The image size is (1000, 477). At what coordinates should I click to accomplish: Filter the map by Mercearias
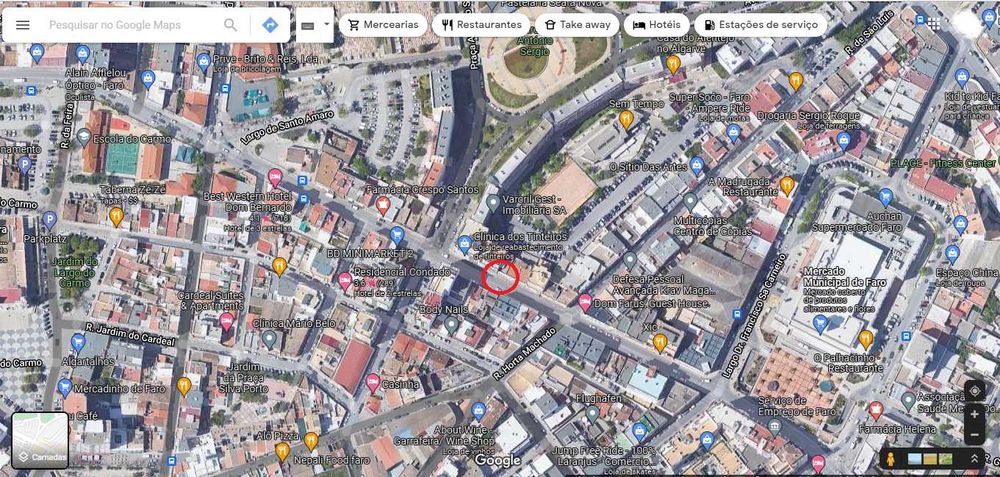pyautogui.click(x=383, y=25)
